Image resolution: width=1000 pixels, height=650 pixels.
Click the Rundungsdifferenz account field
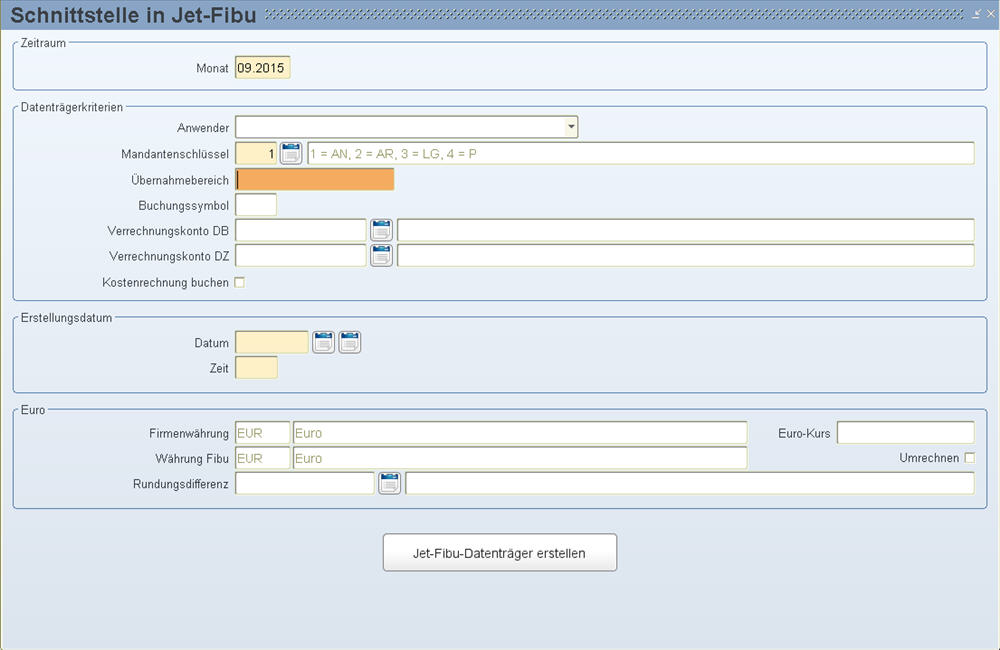[305, 484]
